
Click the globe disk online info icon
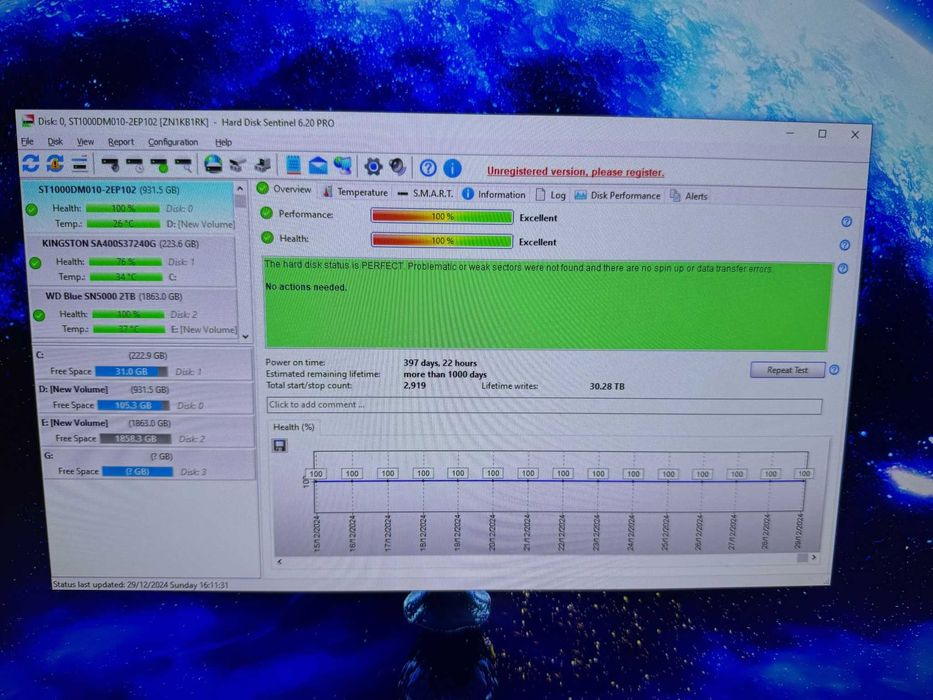(213, 164)
